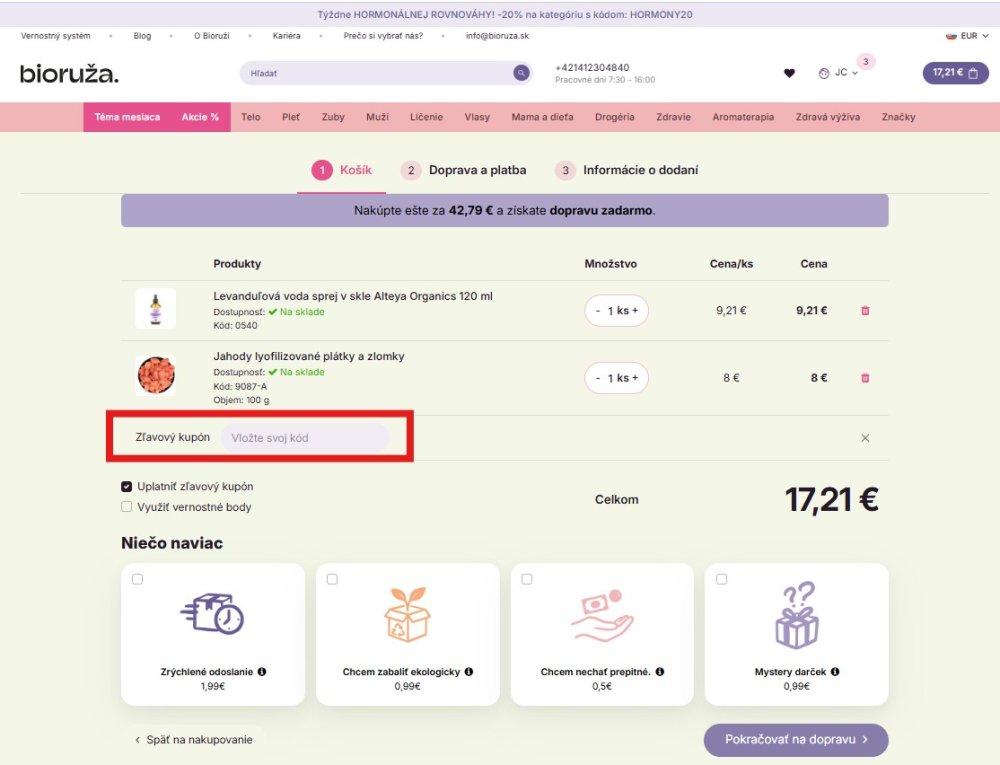Open the Aromaterapia menu category
This screenshot has width=1000, height=765.
[743, 117]
